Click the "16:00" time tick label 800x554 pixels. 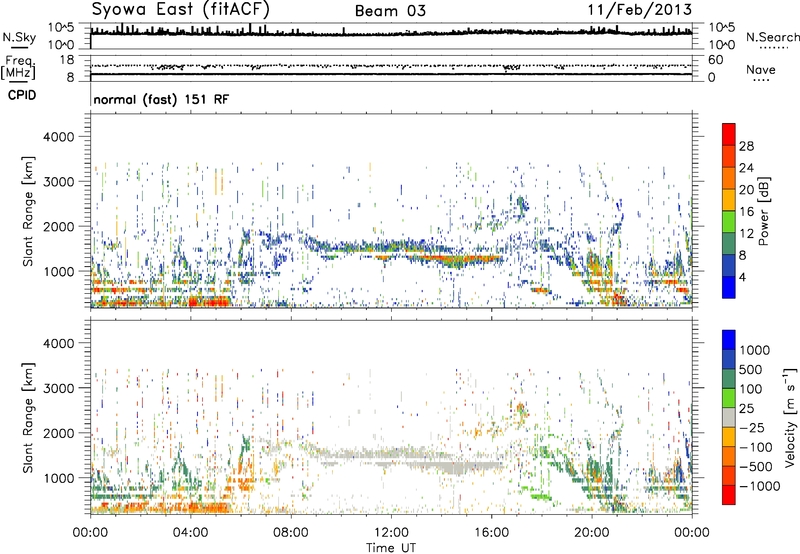click(491, 533)
